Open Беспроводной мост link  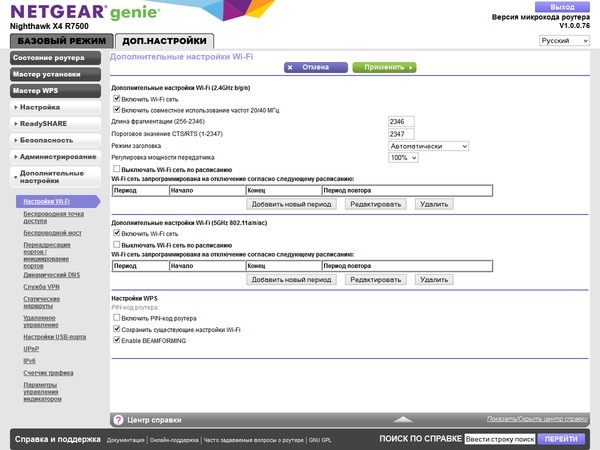tap(52, 233)
